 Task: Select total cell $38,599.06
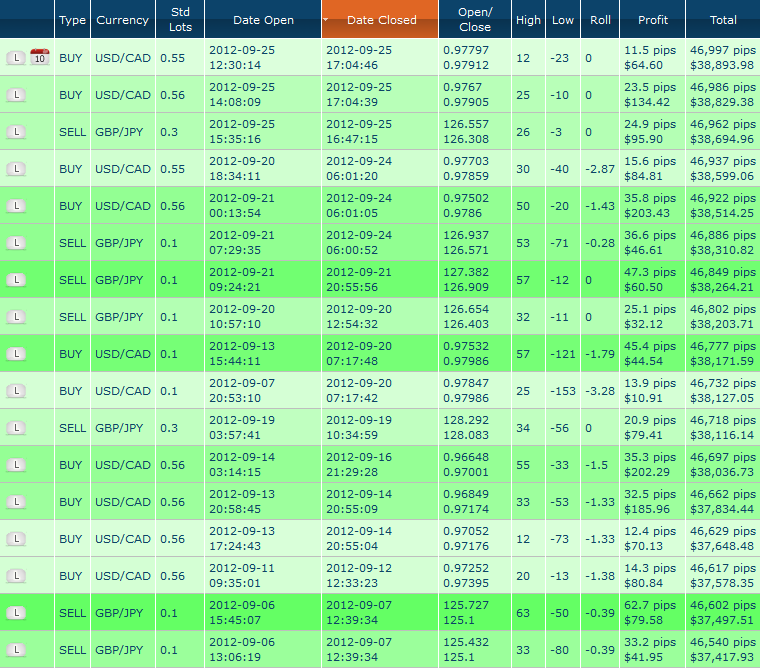[x=723, y=169]
